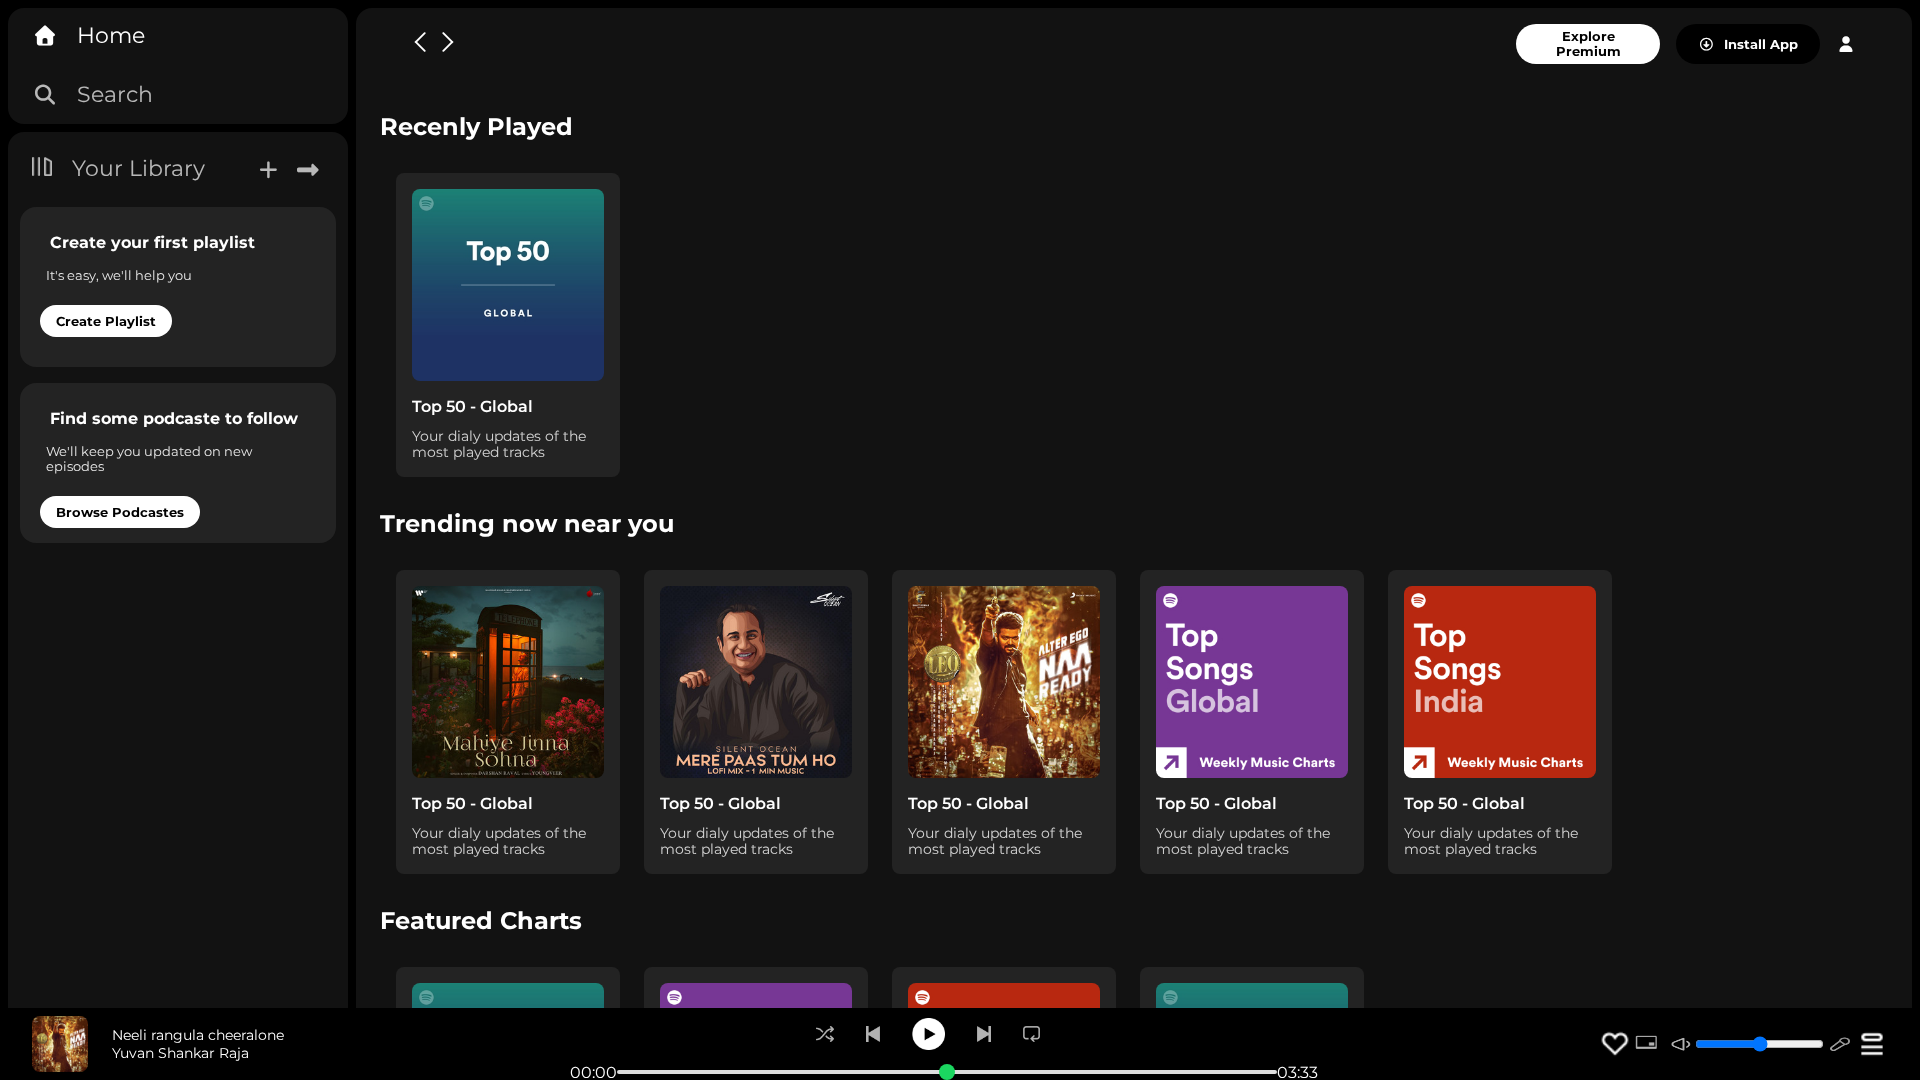Viewport: 1920px width, 1080px height.
Task: Click the Create your first playlist heading
Action: pos(152,243)
